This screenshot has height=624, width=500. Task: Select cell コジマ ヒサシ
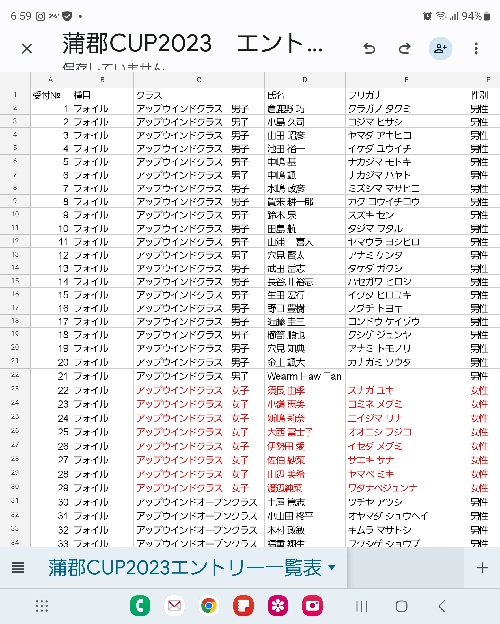406,122
